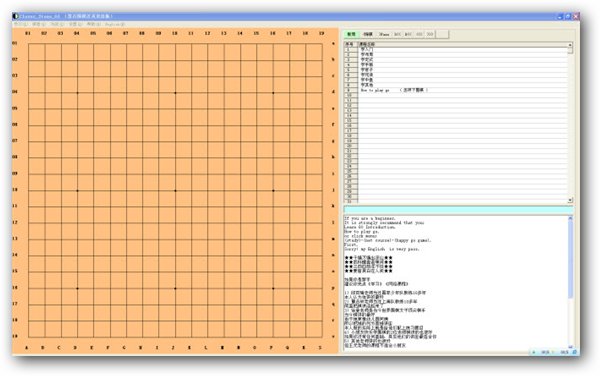The image size is (600, 376).
Task: Close the Go program window
Action: (x=576, y=16)
